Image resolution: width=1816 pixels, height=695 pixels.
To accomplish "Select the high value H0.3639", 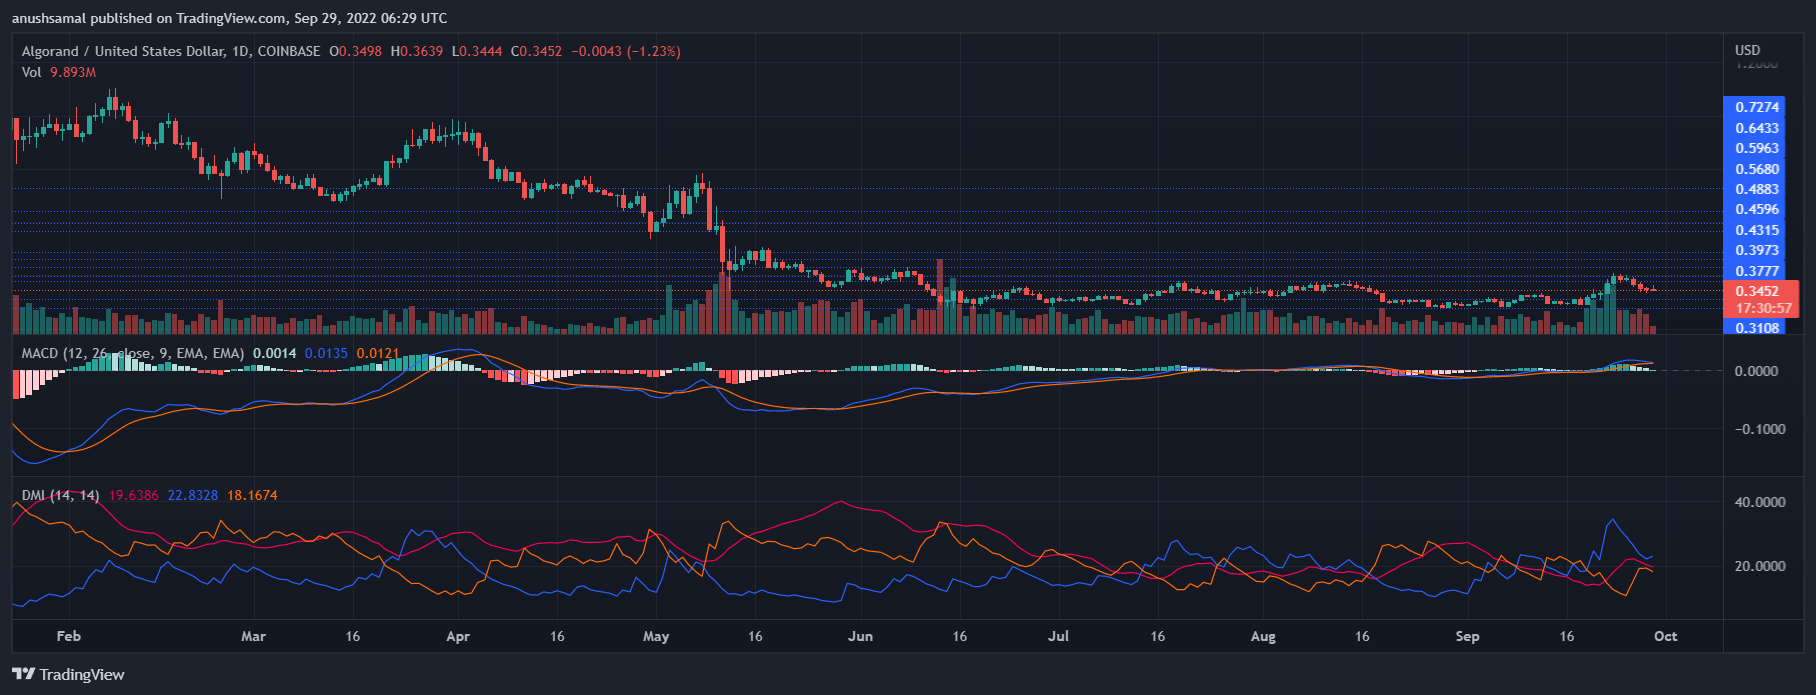I will pyautogui.click(x=416, y=51).
